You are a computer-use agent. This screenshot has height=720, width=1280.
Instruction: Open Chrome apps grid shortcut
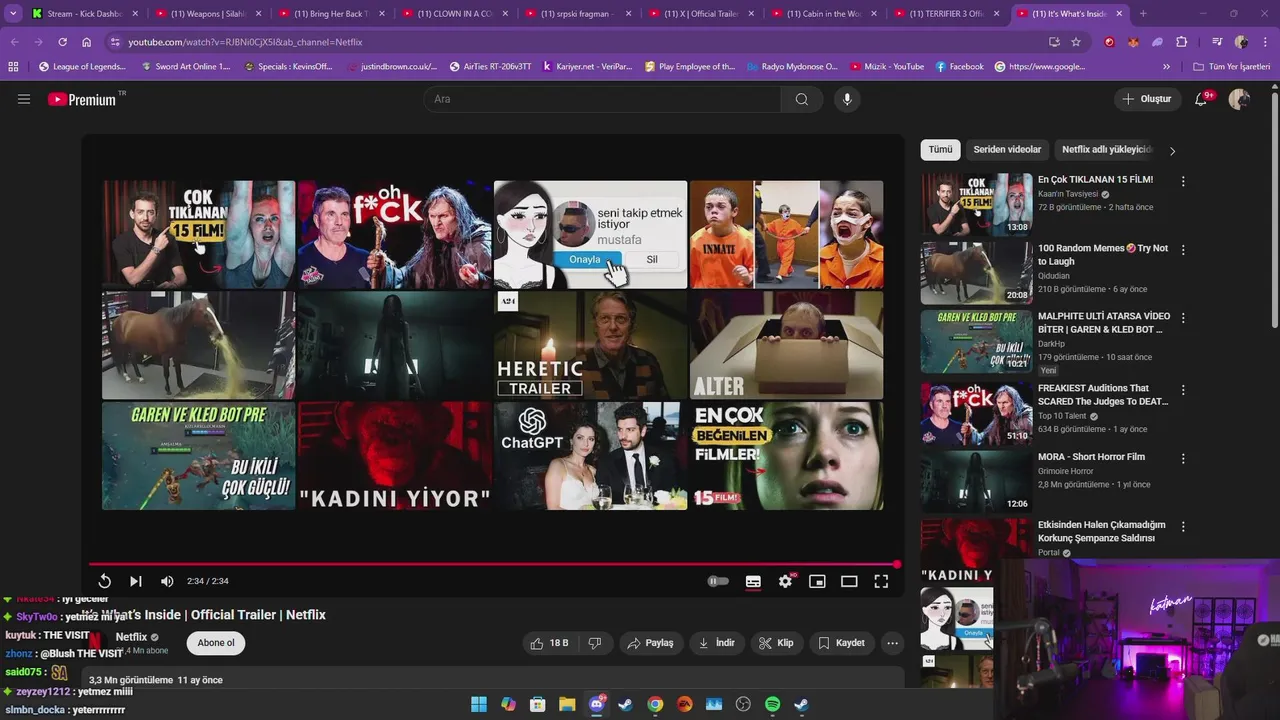[x=13, y=66]
